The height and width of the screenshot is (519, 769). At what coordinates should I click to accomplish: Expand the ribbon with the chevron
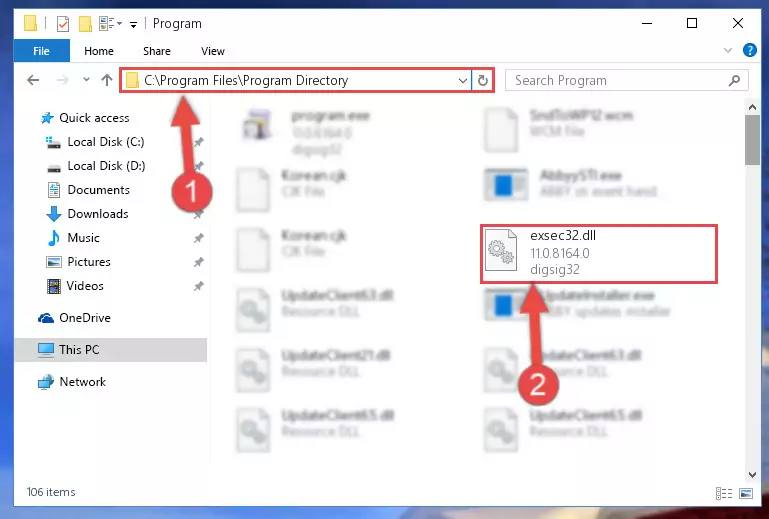[x=728, y=50]
